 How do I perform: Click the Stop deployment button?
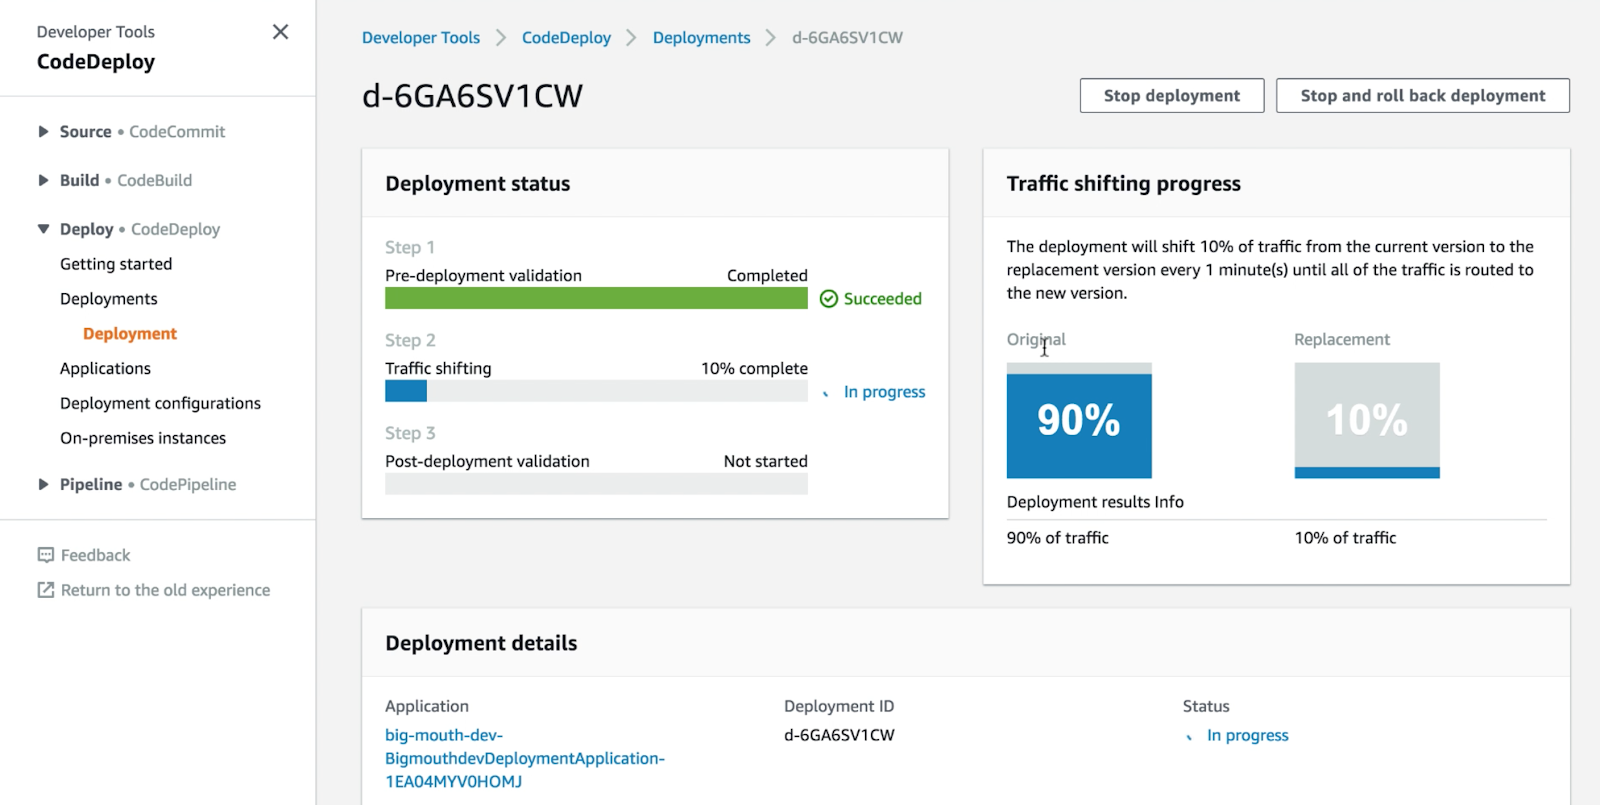(x=1171, y=96)
